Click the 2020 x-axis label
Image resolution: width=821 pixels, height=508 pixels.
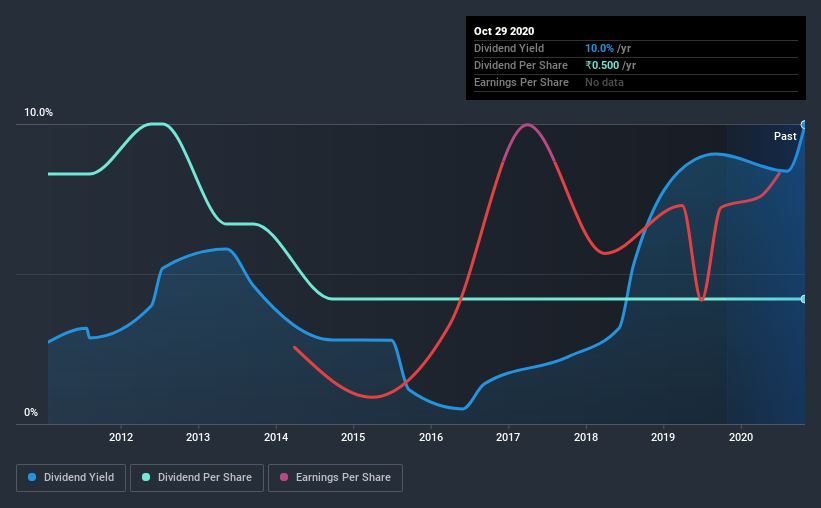(741, 437)
